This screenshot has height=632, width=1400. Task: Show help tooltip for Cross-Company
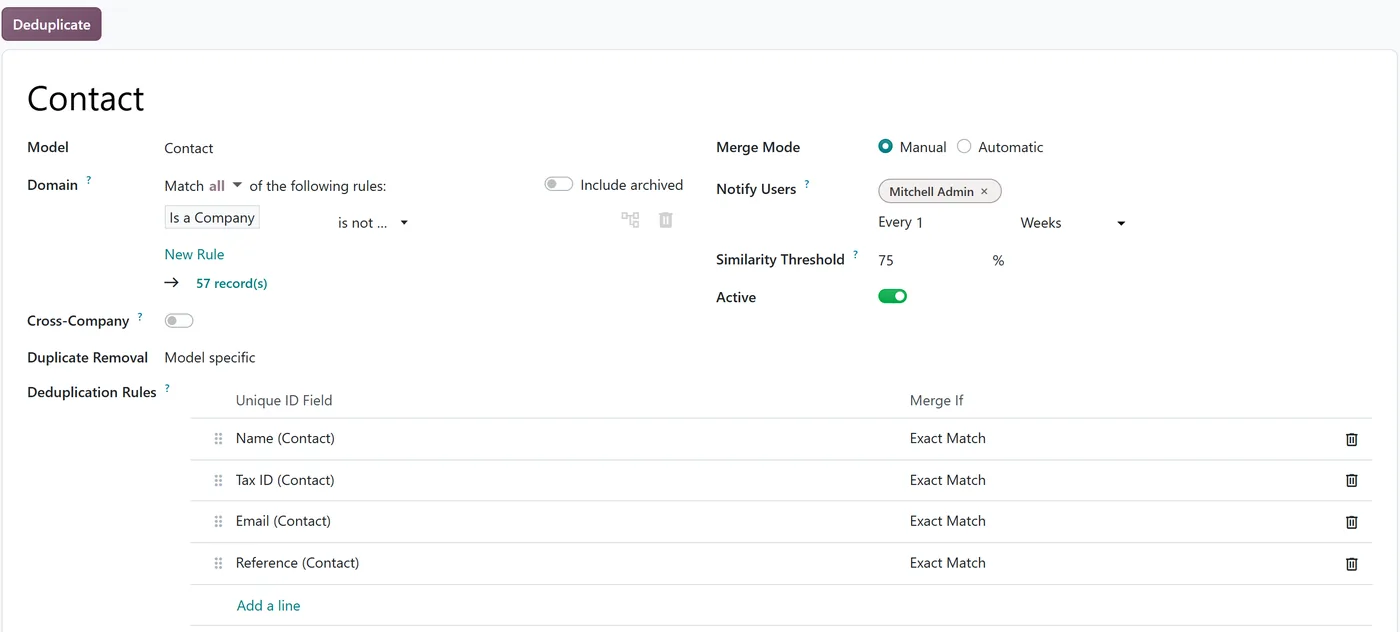[x=140, y=317]
